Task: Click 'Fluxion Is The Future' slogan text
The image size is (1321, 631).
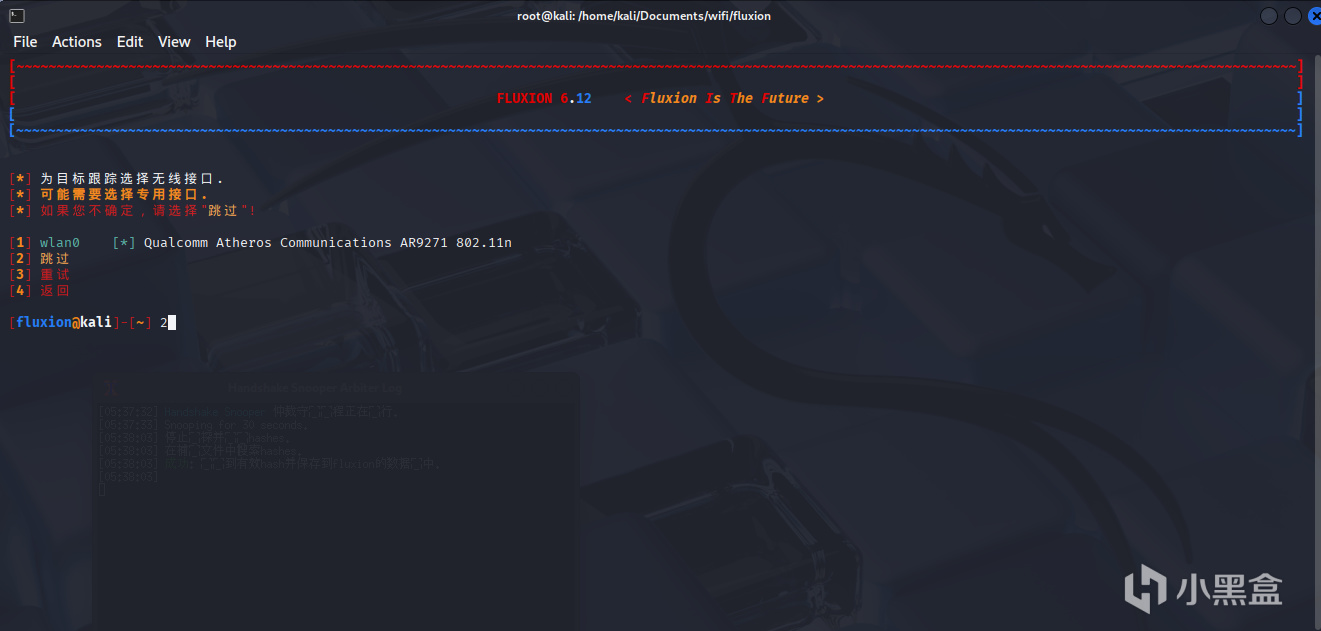Action: [724, 98]
